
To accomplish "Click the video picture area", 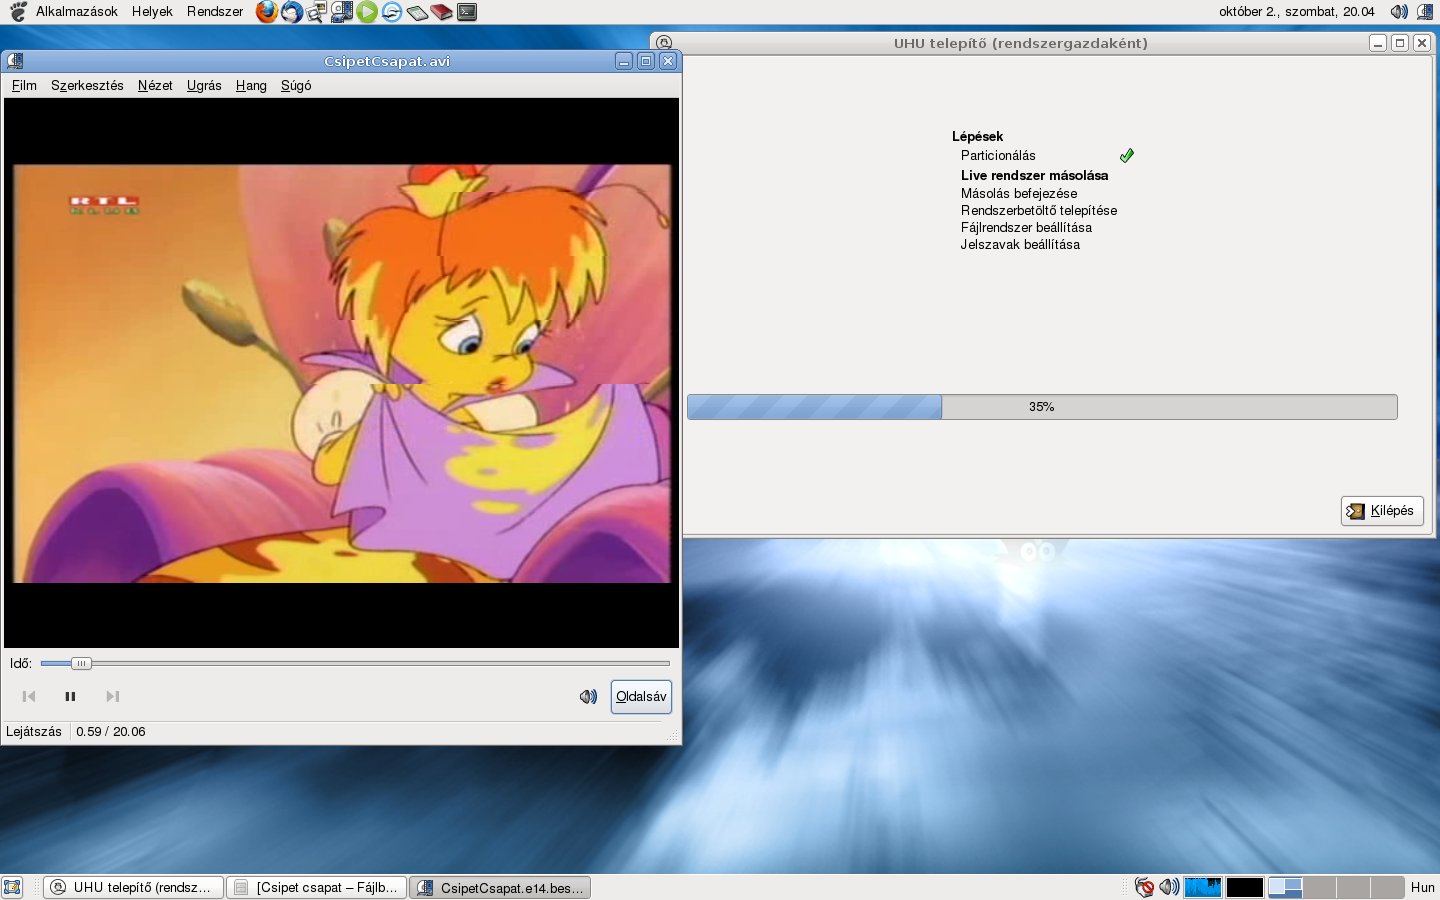I will (341, 373).
